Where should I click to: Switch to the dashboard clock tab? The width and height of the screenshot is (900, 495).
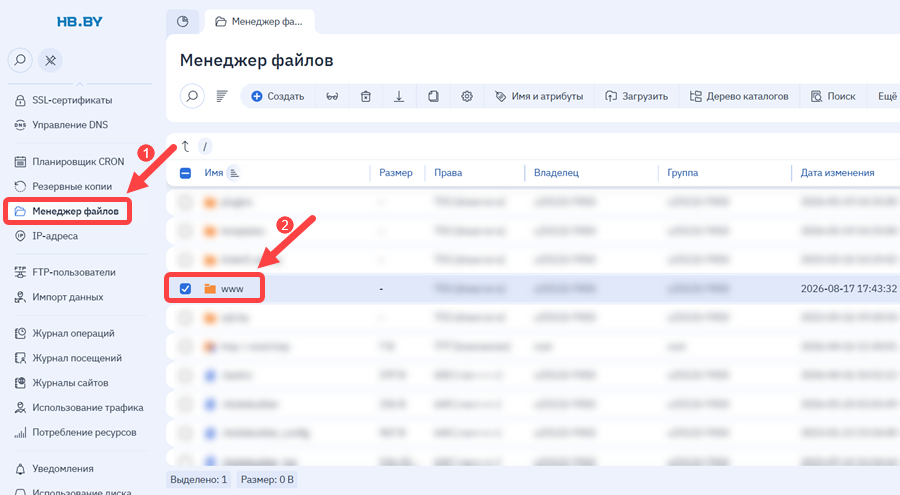(x=183, y=22)
